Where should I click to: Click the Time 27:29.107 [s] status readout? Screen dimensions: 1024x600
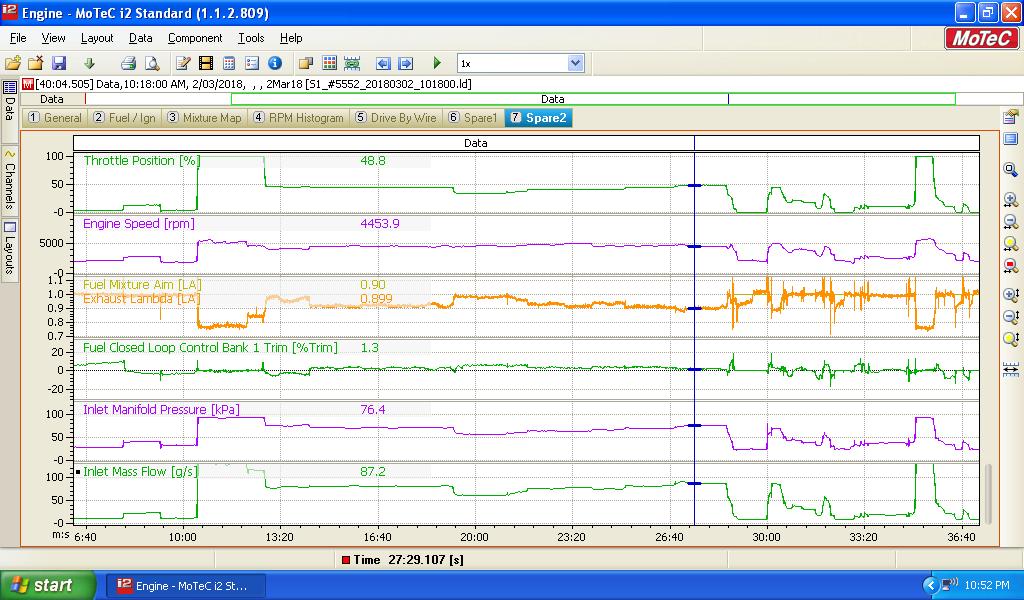402,560
